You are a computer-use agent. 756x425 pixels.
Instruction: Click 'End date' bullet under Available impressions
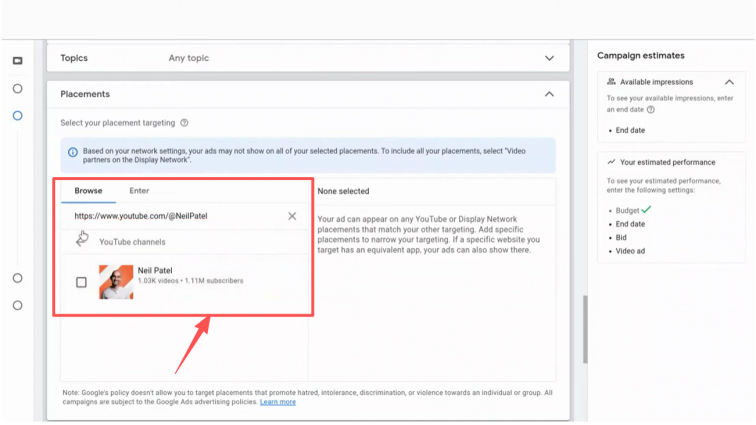click(630, 130)
